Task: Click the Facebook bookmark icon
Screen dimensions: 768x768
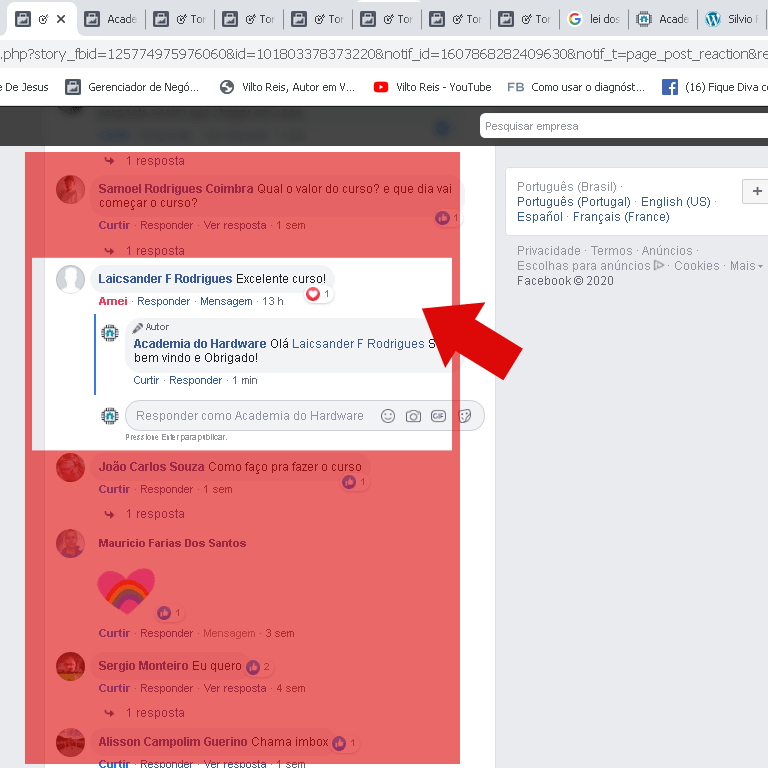Action: click(670, 87)
